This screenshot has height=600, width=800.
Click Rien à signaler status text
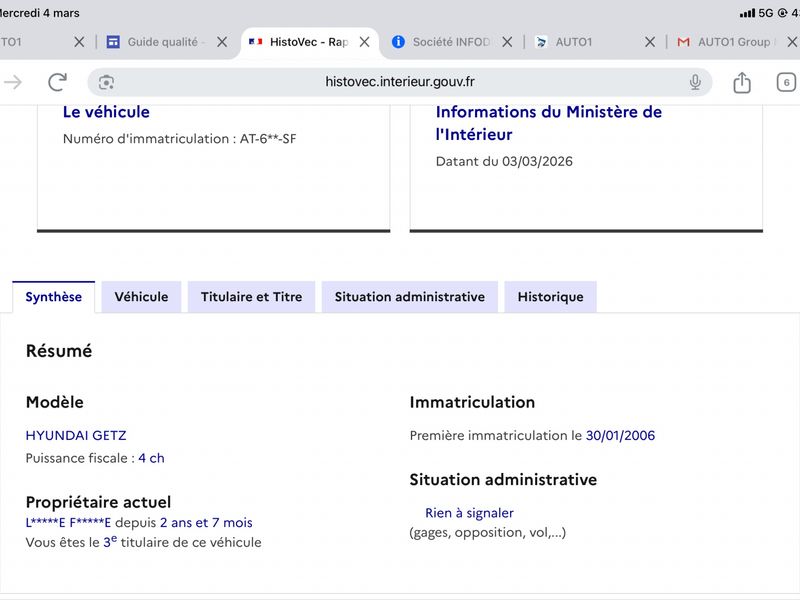tap(469, 513)
